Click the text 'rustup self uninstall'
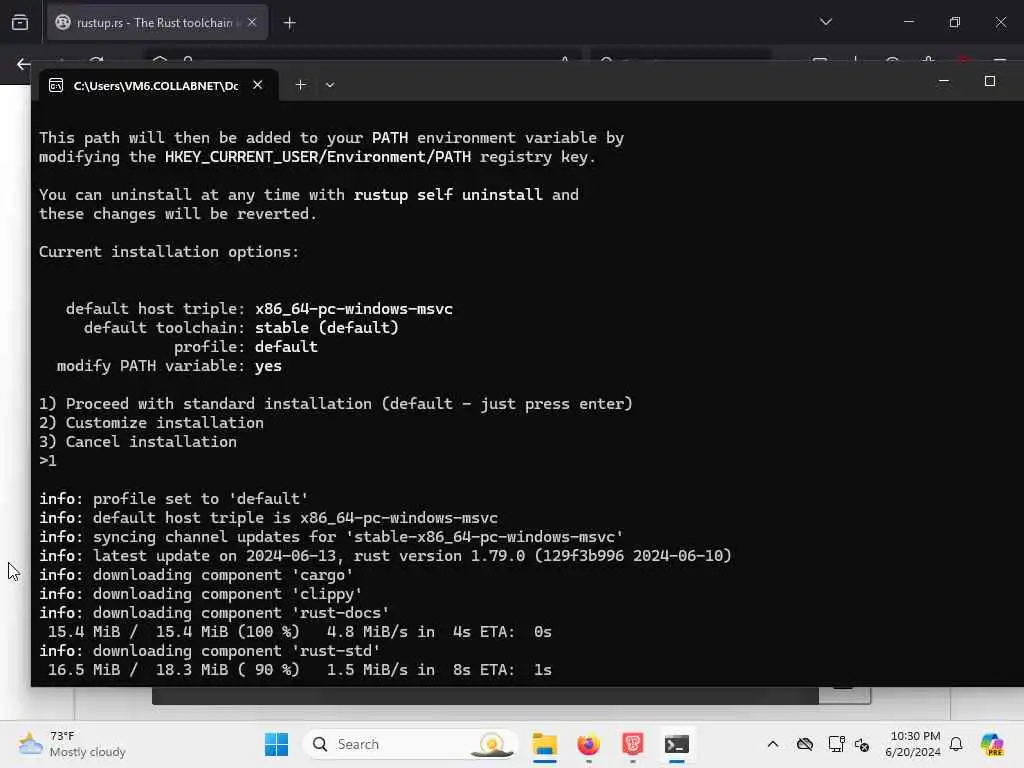The image size is (1024, 768). 447,195
